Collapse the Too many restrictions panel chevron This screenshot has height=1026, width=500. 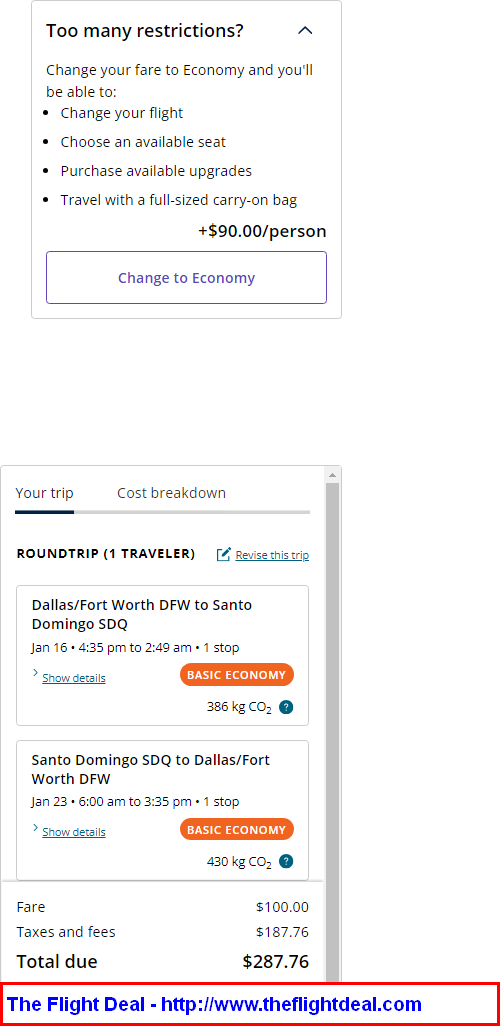(305, 31)
